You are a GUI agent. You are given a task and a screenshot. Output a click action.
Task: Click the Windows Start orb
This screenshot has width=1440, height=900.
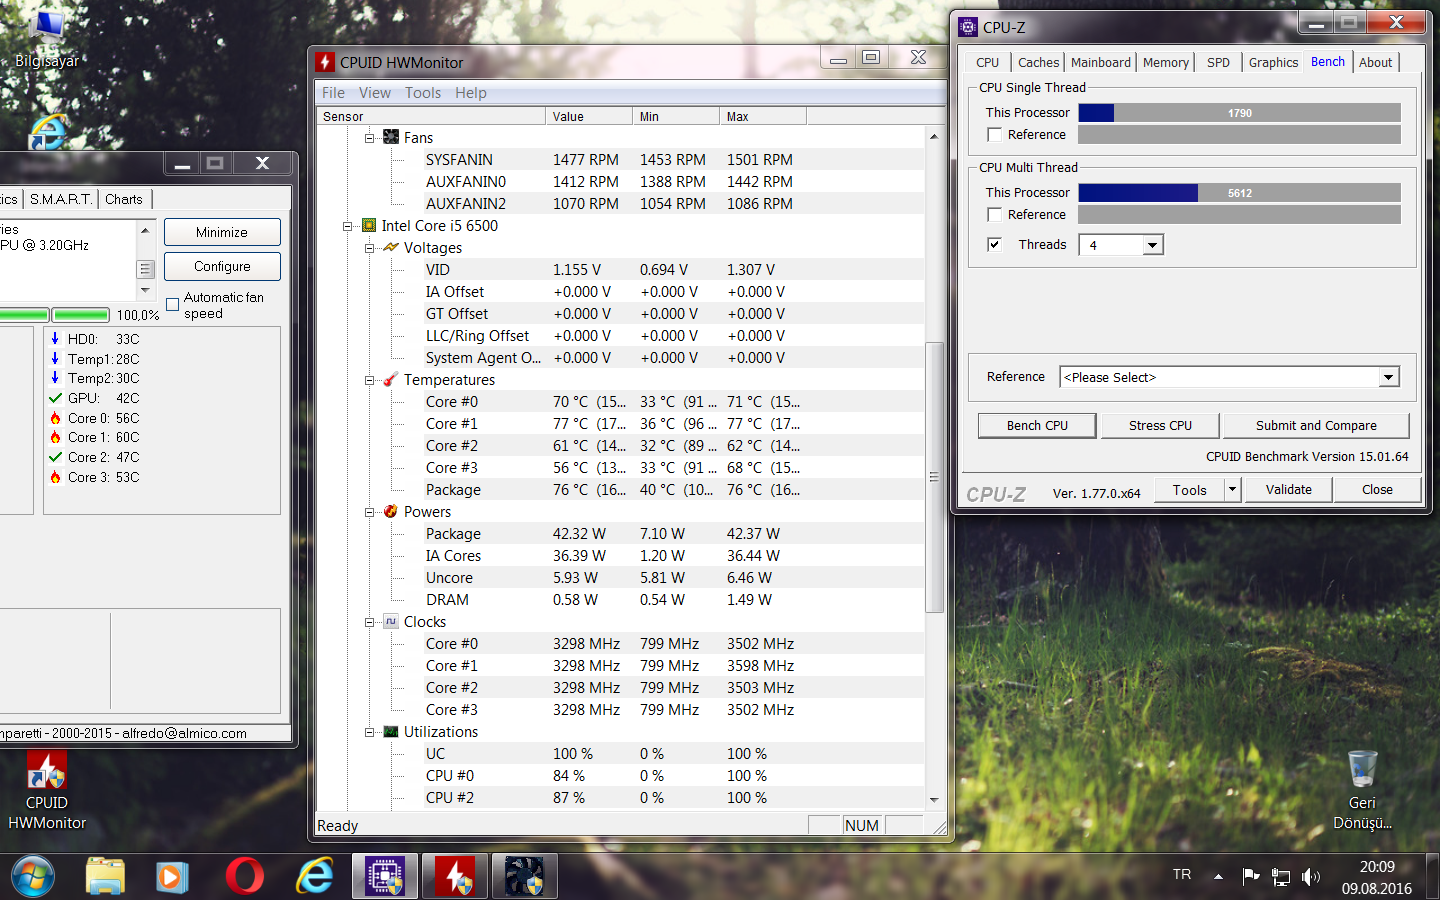pyautogui.click(x=33, y=877)
